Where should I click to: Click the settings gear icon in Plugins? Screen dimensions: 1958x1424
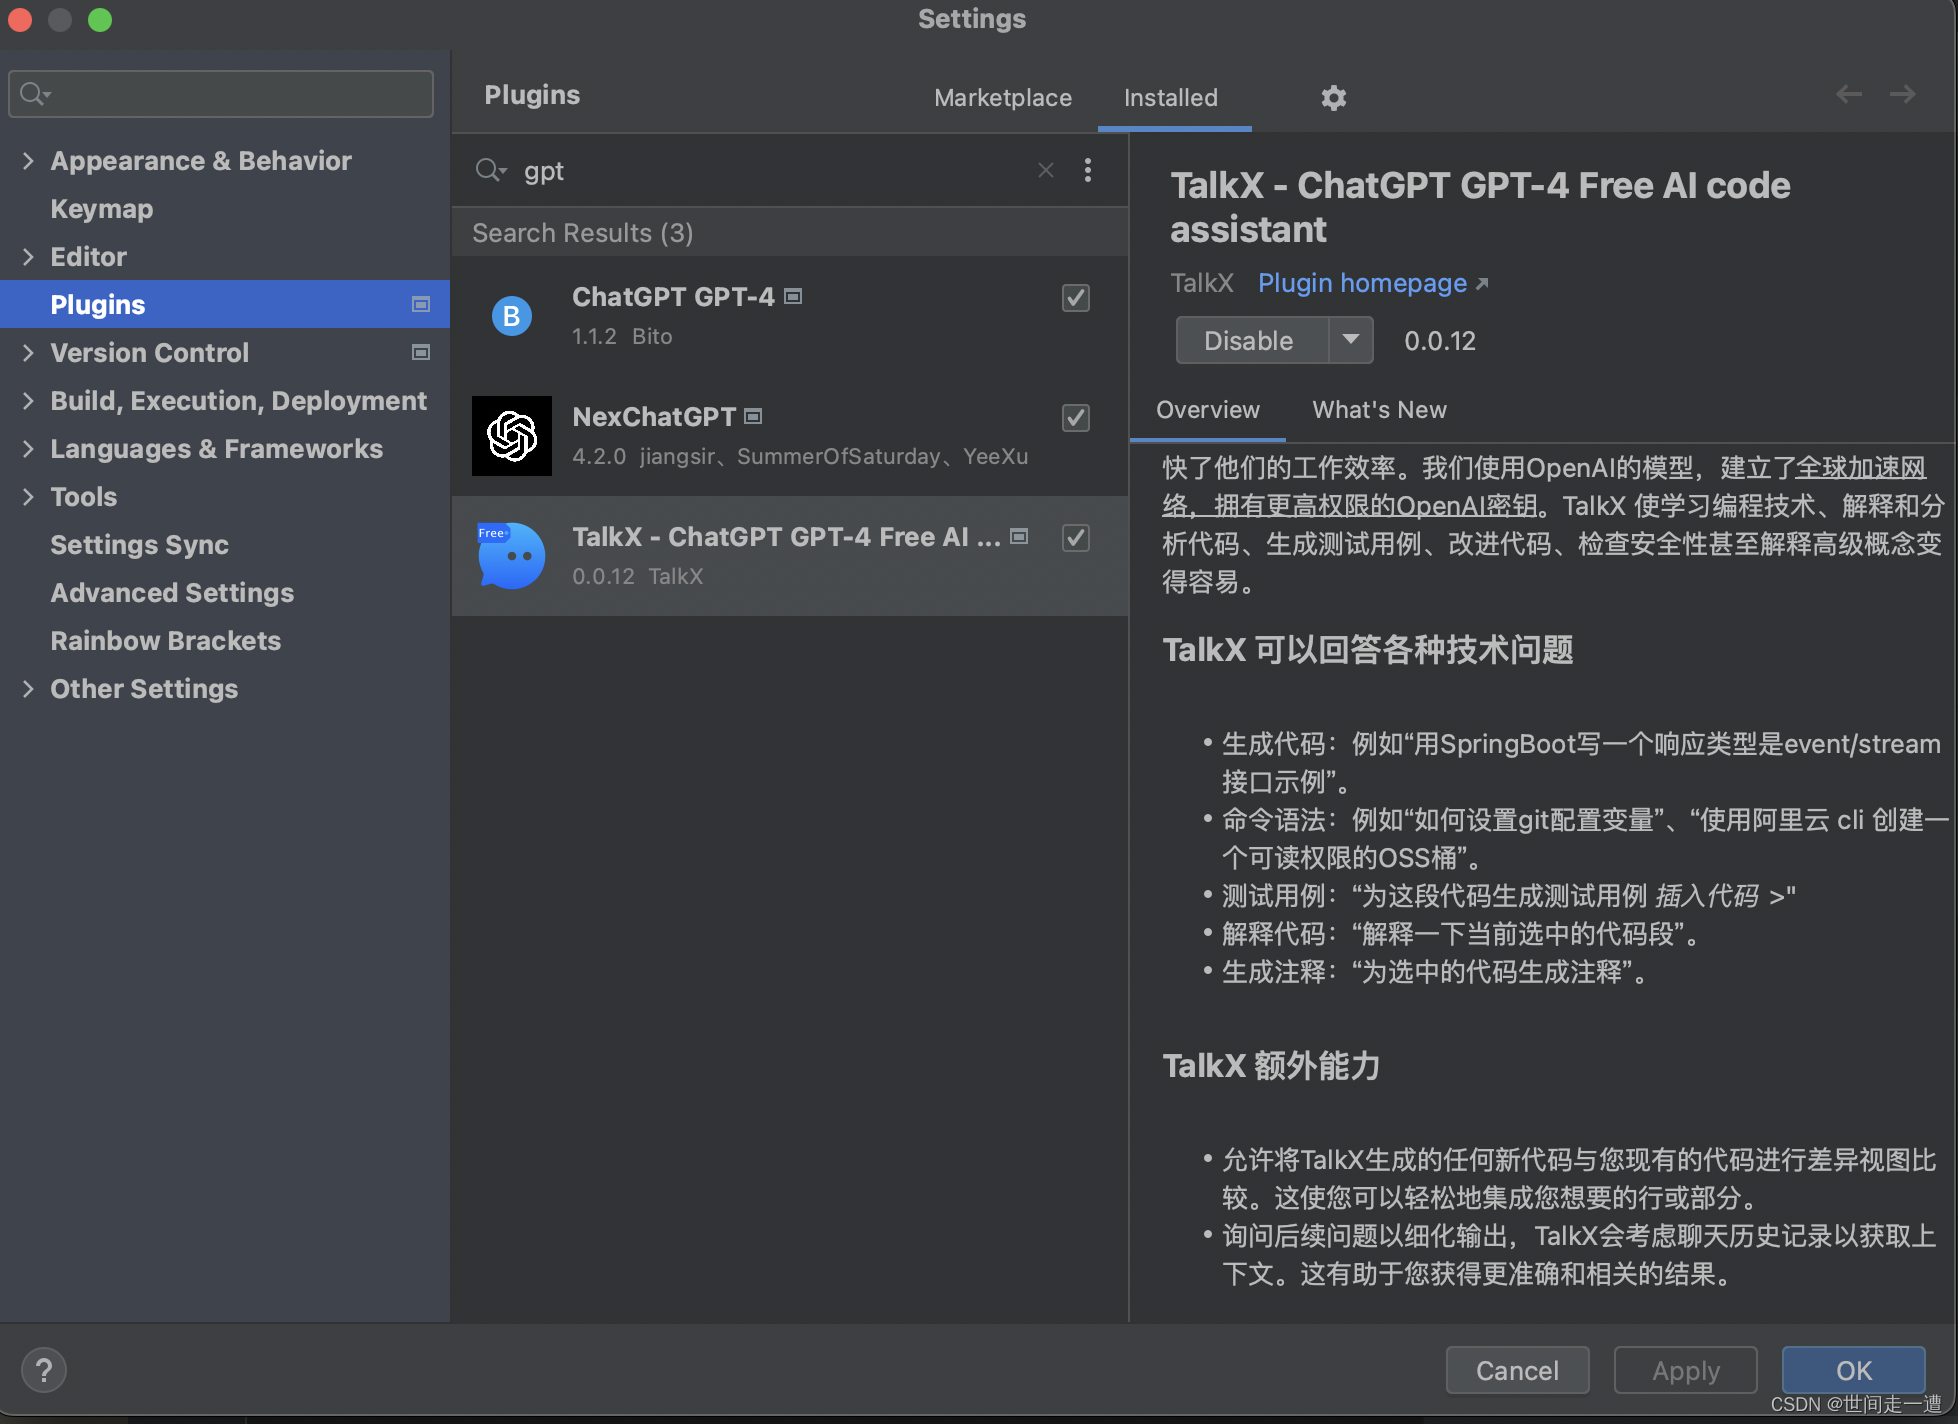[x=1333, y=96]
